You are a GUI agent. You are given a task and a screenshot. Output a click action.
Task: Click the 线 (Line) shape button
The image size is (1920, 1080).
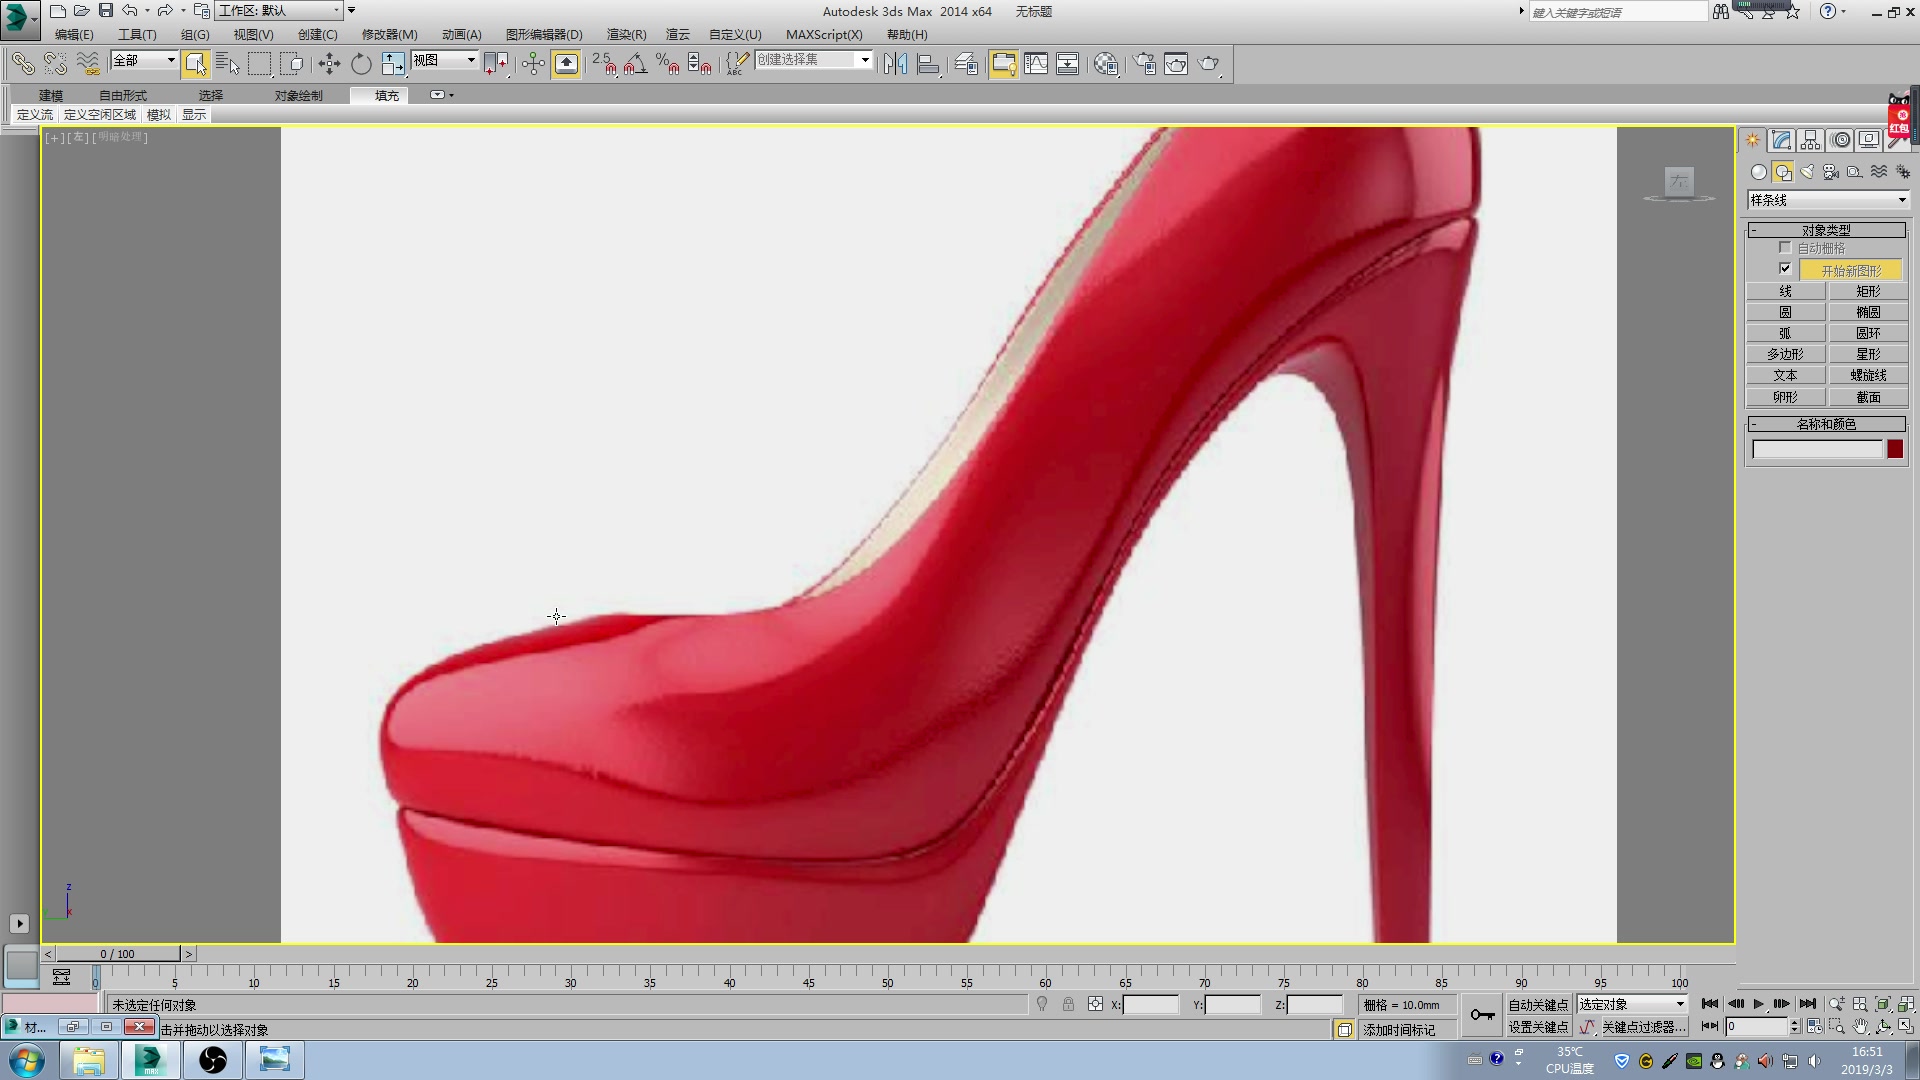pyautogui.click(x=1785, y=291)
